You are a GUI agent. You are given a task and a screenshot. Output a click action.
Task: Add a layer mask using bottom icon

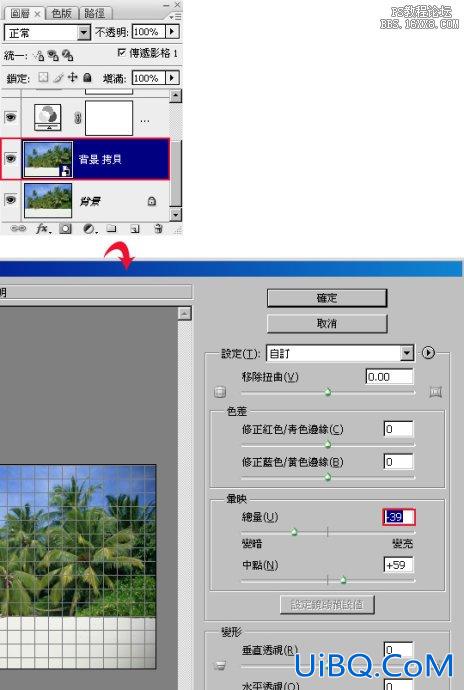(x=66, y=228)
